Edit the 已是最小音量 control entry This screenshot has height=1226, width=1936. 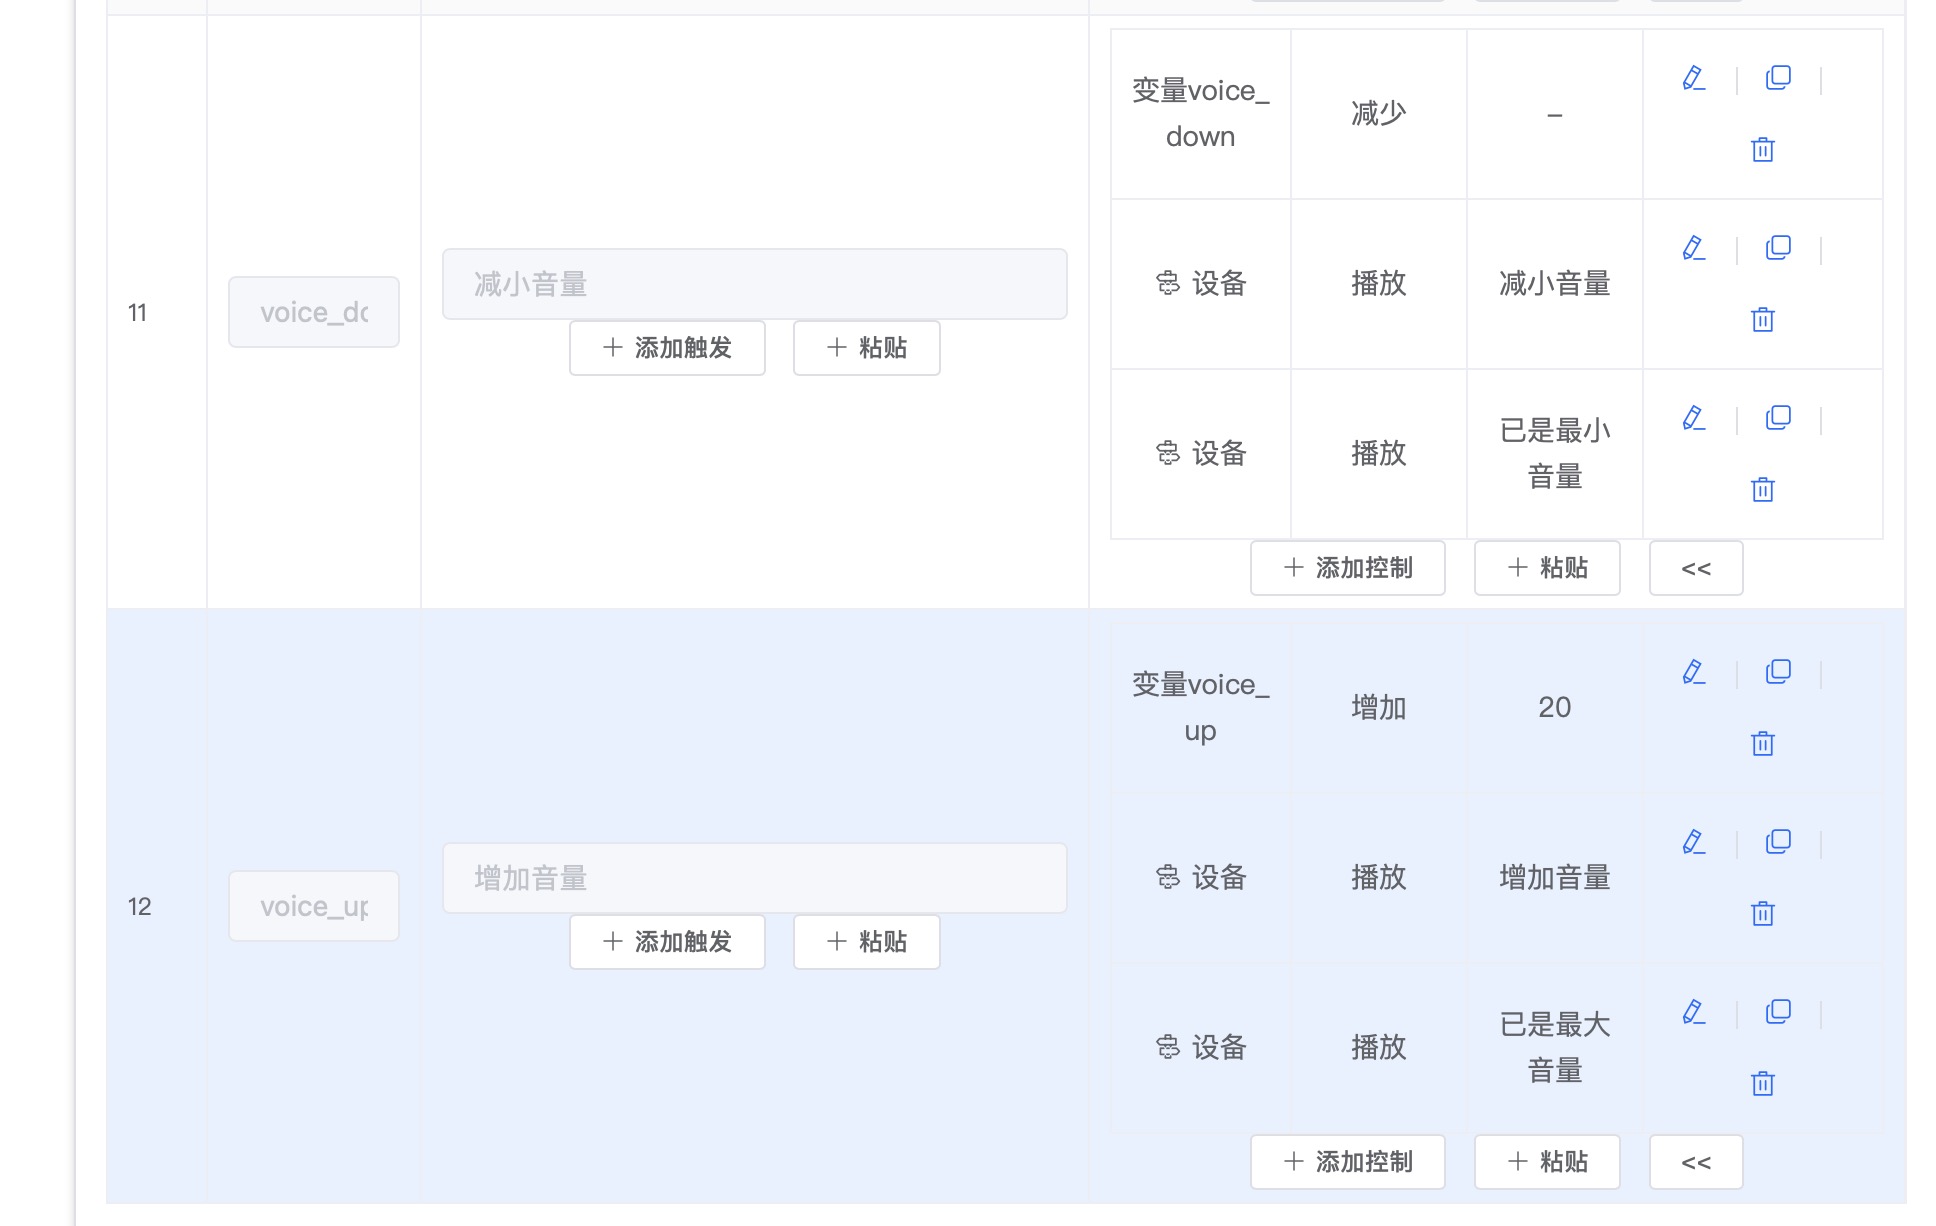[1694, 417]
